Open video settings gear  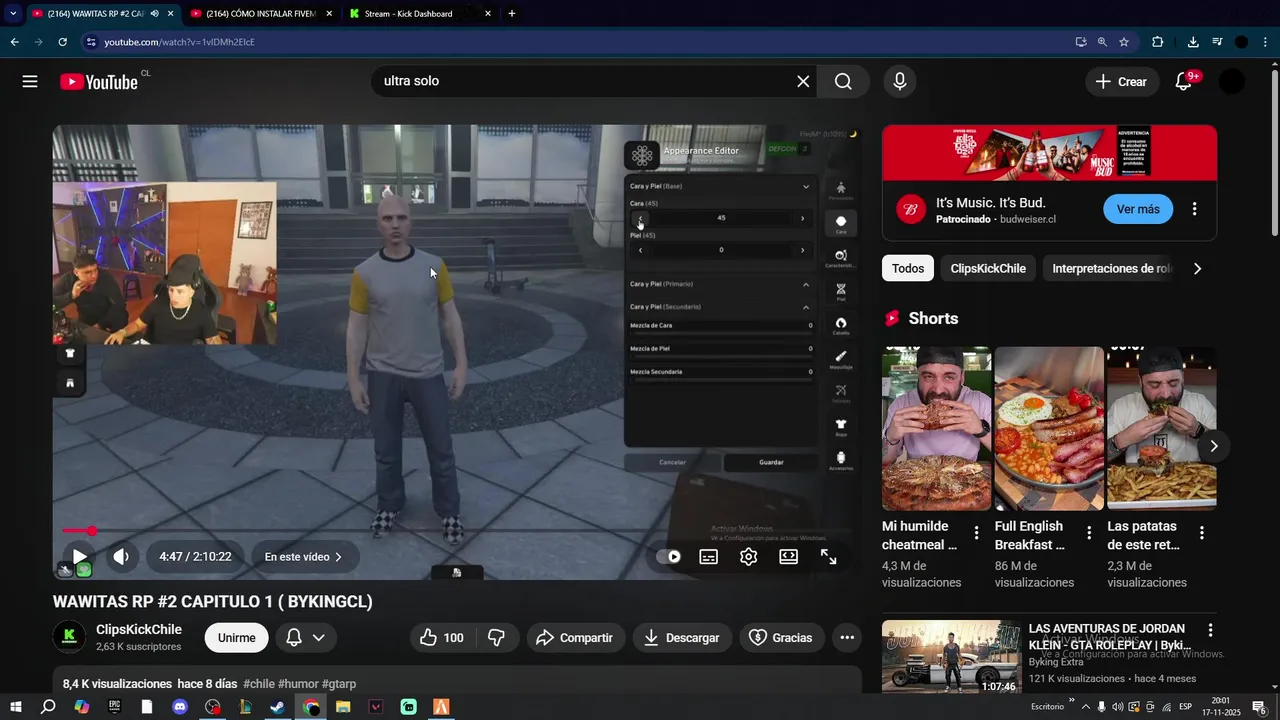(748, 557)
